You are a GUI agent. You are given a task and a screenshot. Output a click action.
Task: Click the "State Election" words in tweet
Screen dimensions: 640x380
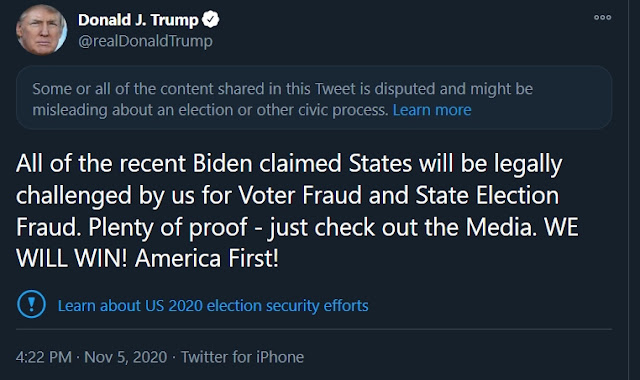[x=487, y=195]
